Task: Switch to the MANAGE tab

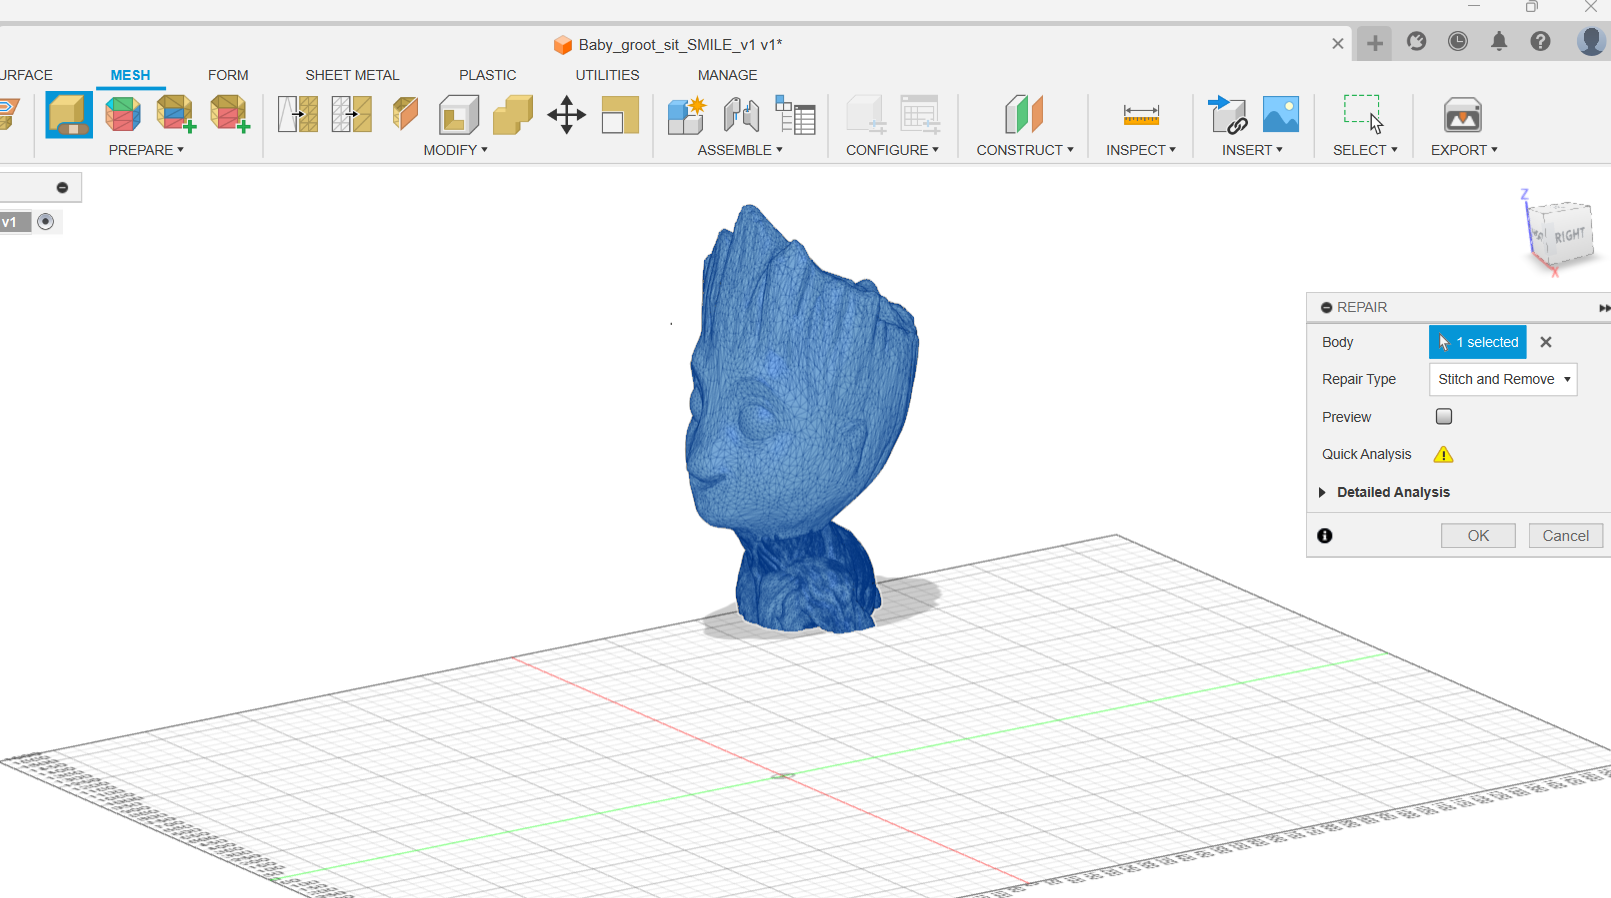Action: pyautogui.click(x=727, y=75)
